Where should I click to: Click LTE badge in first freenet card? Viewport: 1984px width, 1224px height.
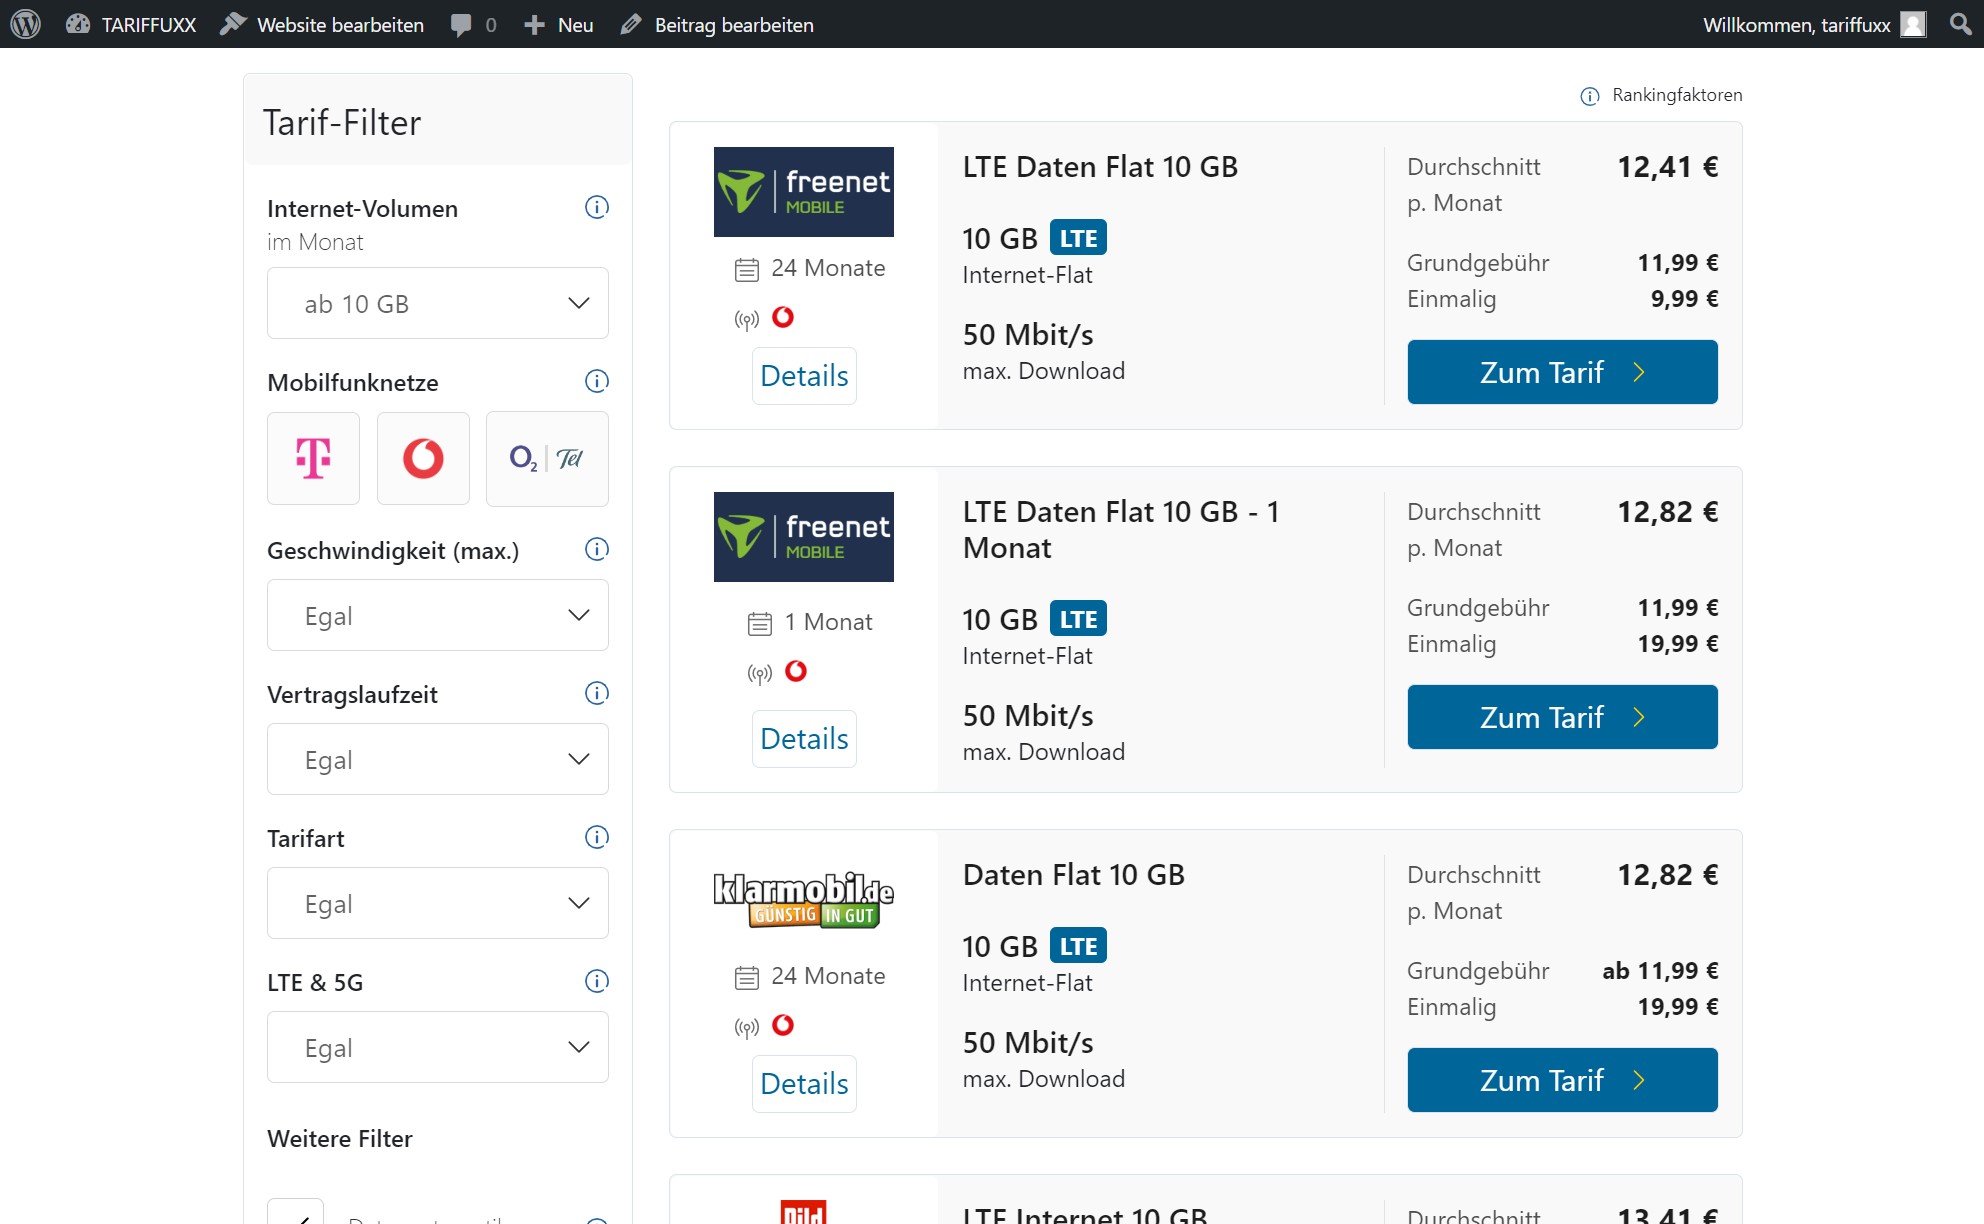click(x=1078, y=238)
